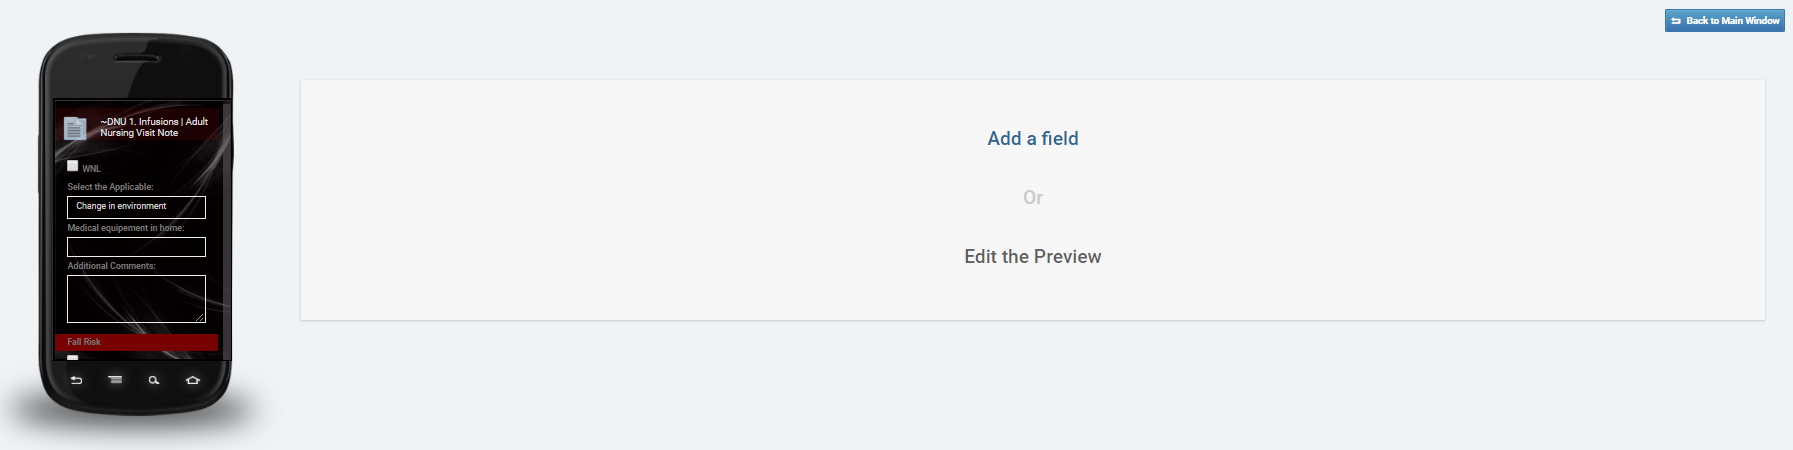Viewport: 1793px width, 450px height.
Task: Click the Medical equipement in home label
Action: coord(126,228)
